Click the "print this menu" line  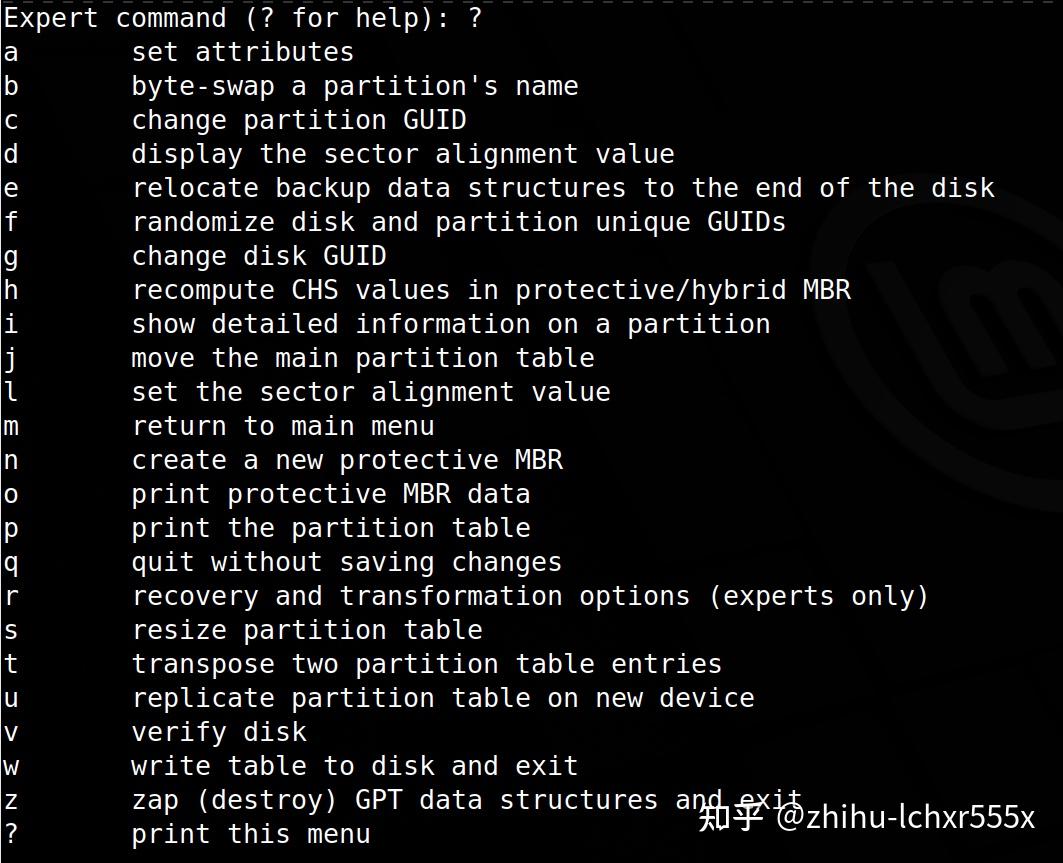(250, 834)
